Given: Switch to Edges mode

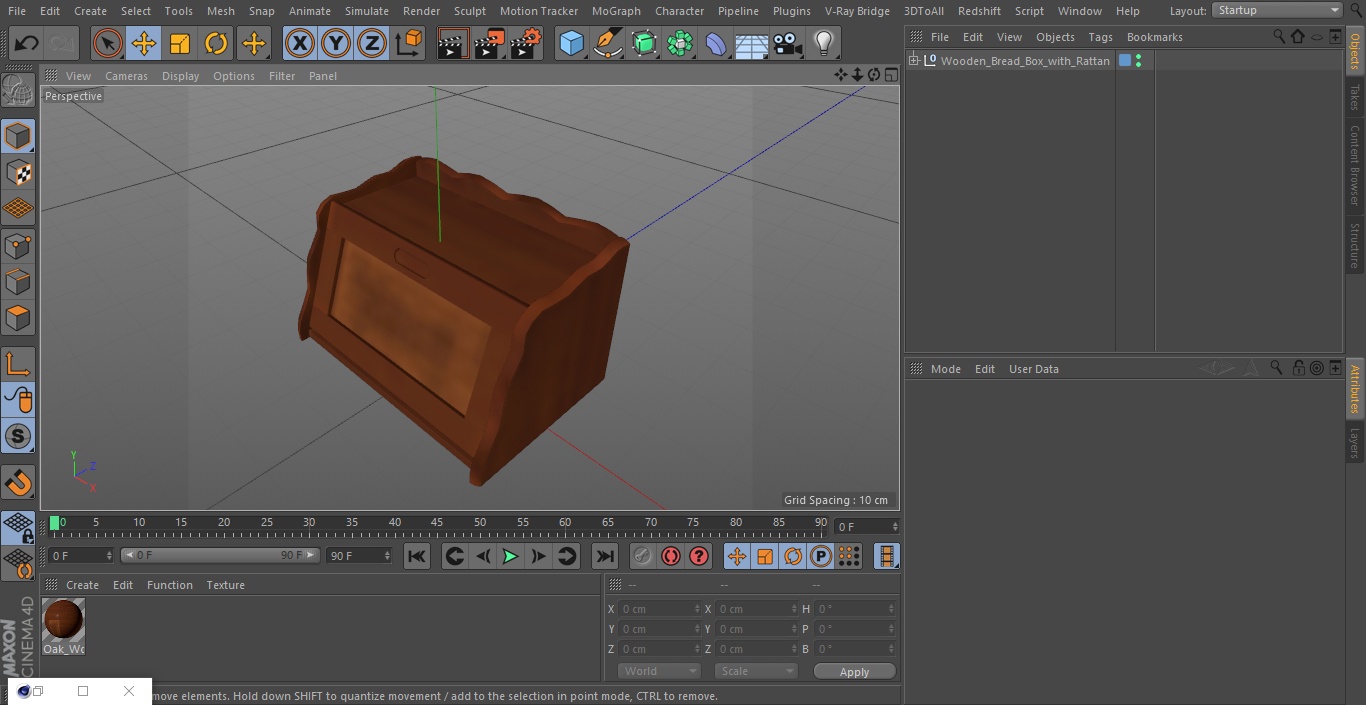Looking at the screenshot, I should tap(18, 282).
